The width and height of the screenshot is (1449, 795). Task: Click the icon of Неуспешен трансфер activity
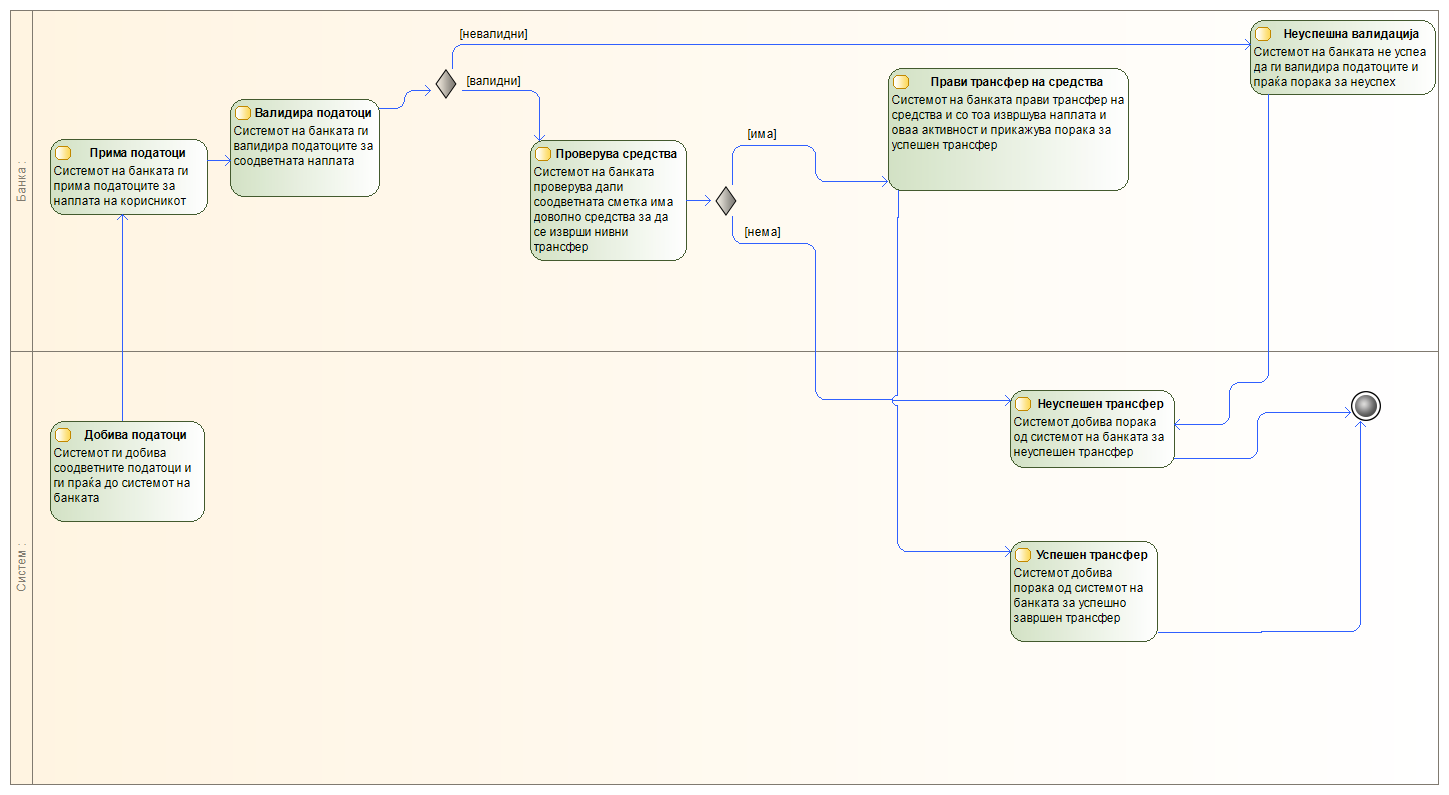(x=1023, y=404)
